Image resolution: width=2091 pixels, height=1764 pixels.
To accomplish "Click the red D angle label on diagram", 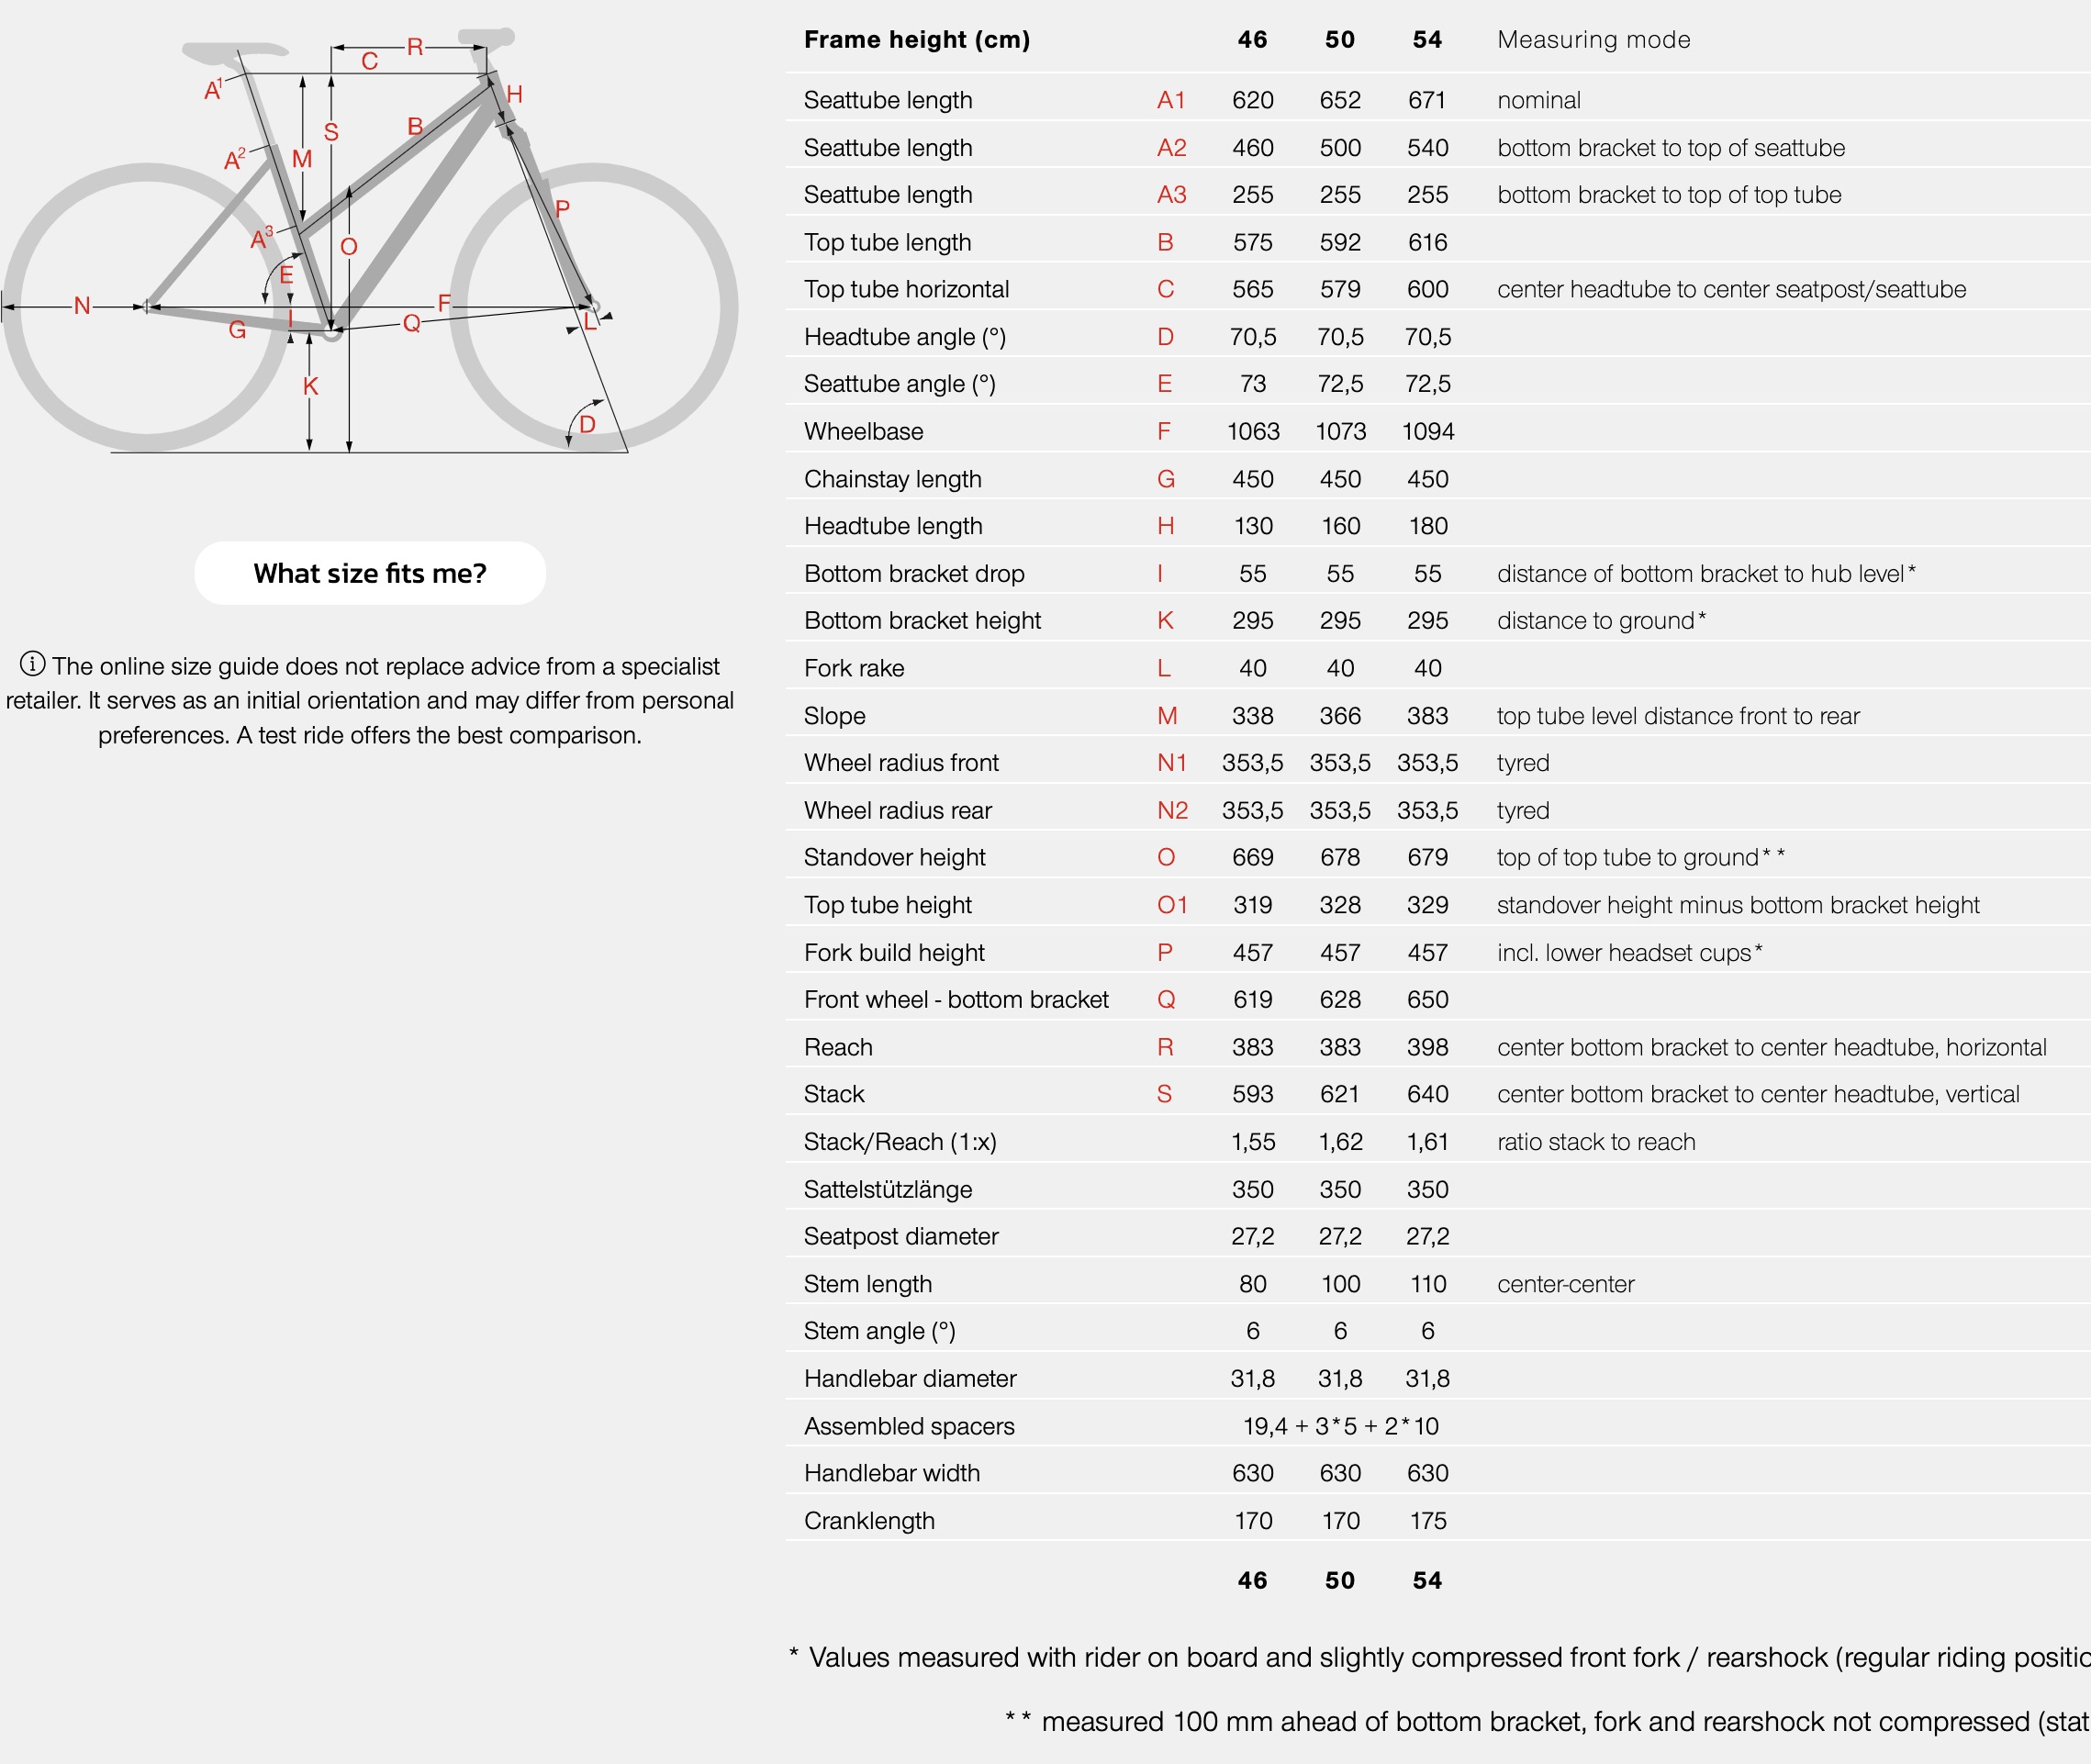I will coord(588,424).
